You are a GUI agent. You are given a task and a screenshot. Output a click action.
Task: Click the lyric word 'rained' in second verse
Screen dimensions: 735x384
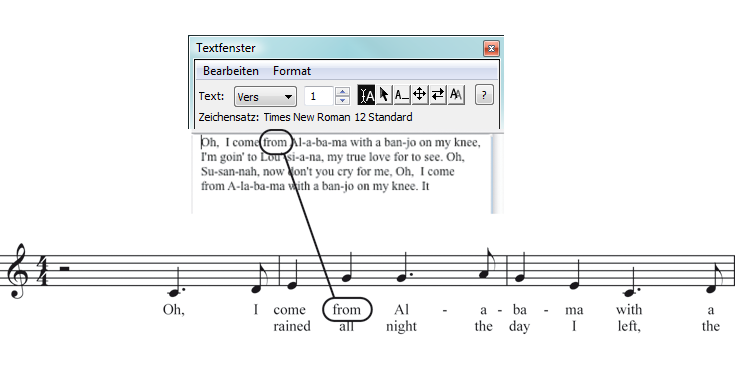tap(292, 326)
